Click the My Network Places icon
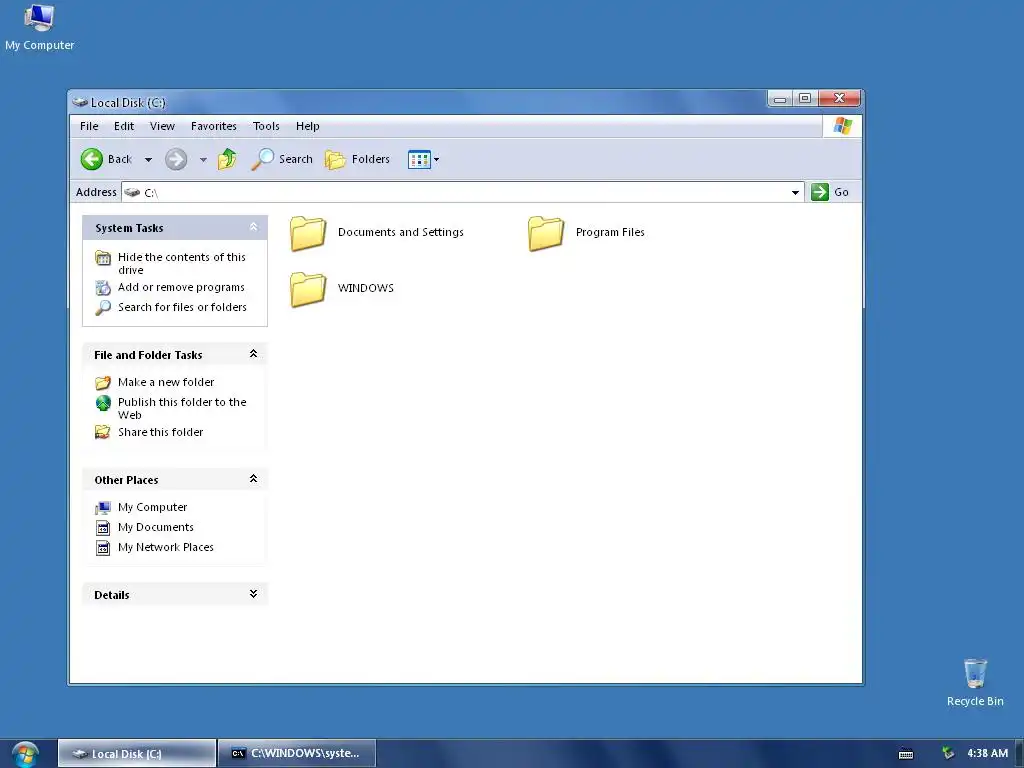1024x768 pixels. pyautogui.click(x=103, y=547)
